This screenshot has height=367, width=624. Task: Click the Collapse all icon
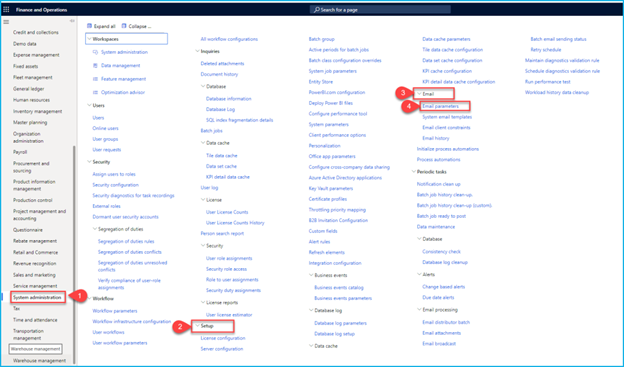point(124,26)
